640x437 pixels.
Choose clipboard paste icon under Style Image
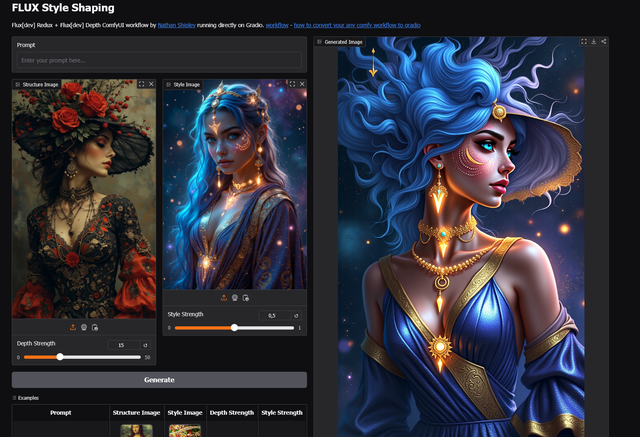coord(246,298)
